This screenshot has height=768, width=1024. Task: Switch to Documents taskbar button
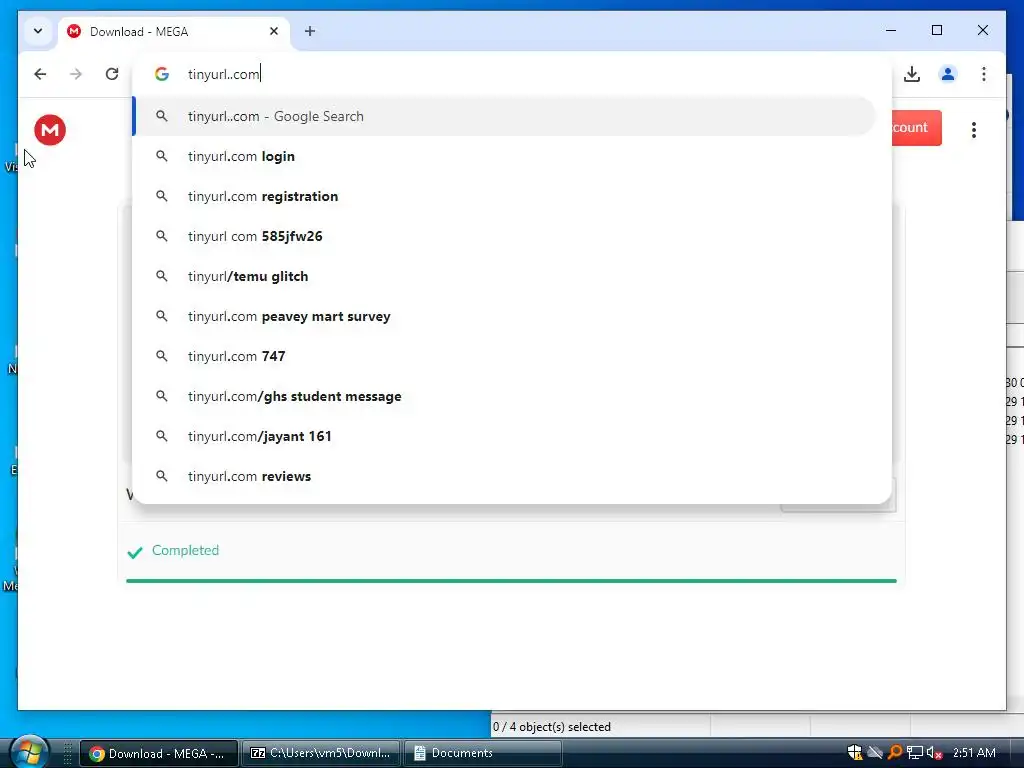pos(482,754)
